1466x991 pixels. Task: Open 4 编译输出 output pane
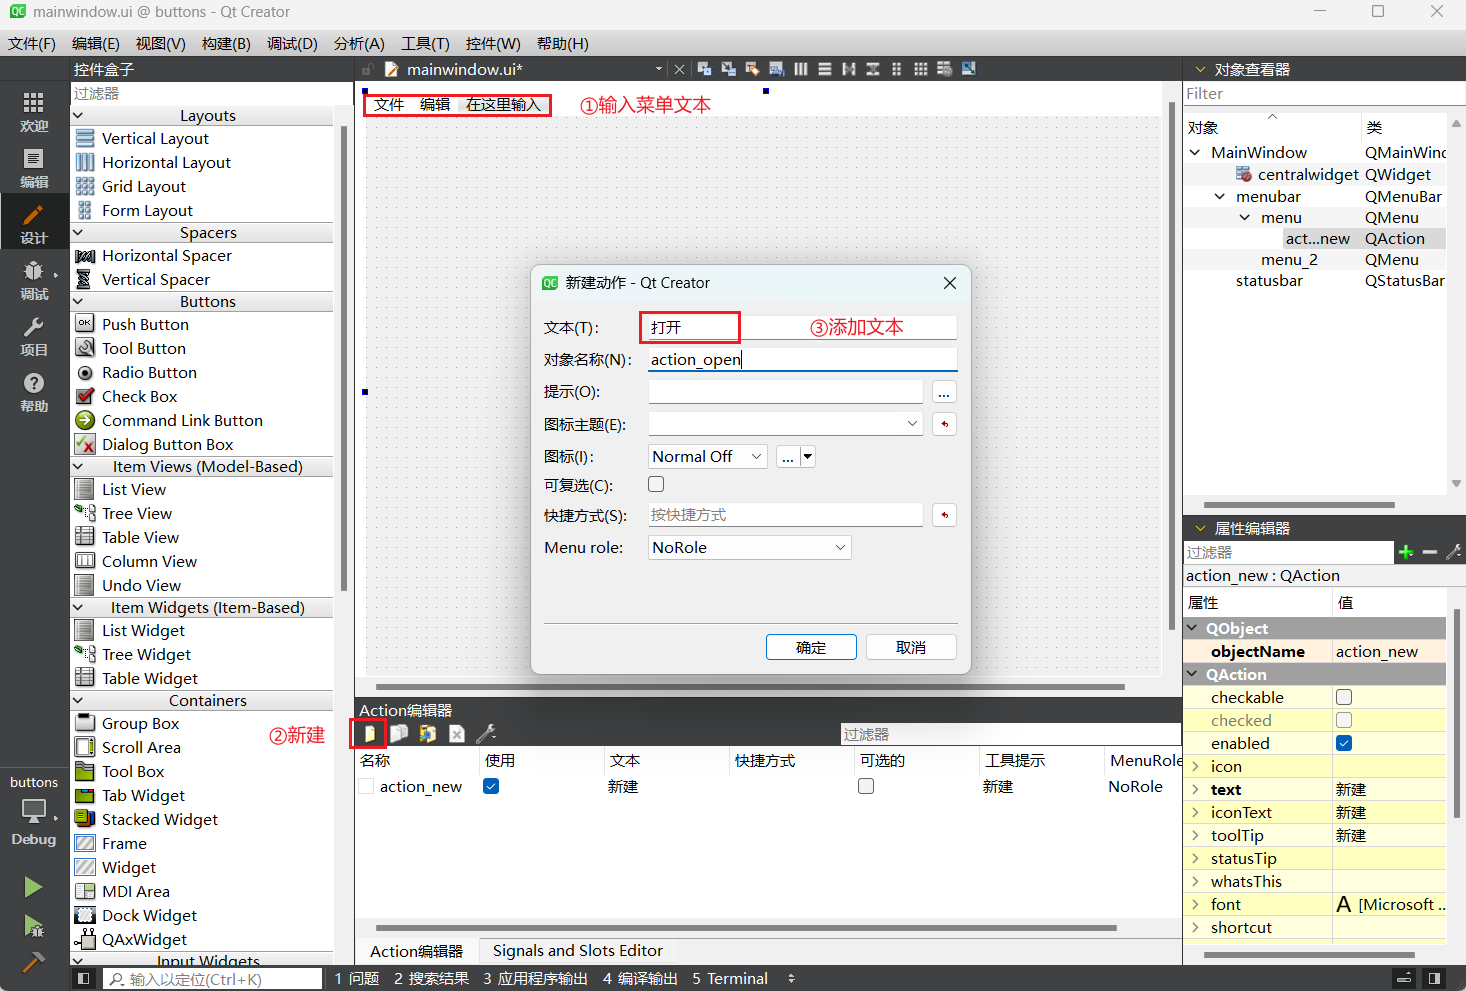point(640,979)
